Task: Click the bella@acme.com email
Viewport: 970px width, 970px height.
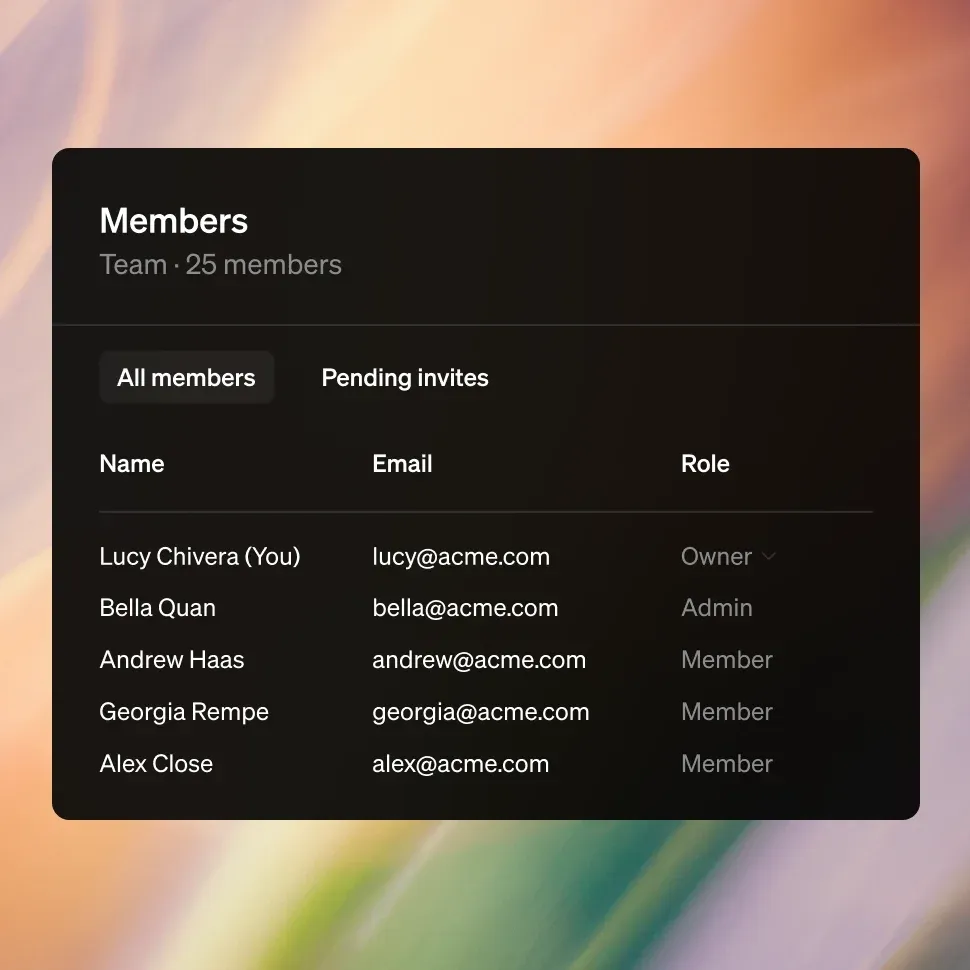Action: [465, 607]
